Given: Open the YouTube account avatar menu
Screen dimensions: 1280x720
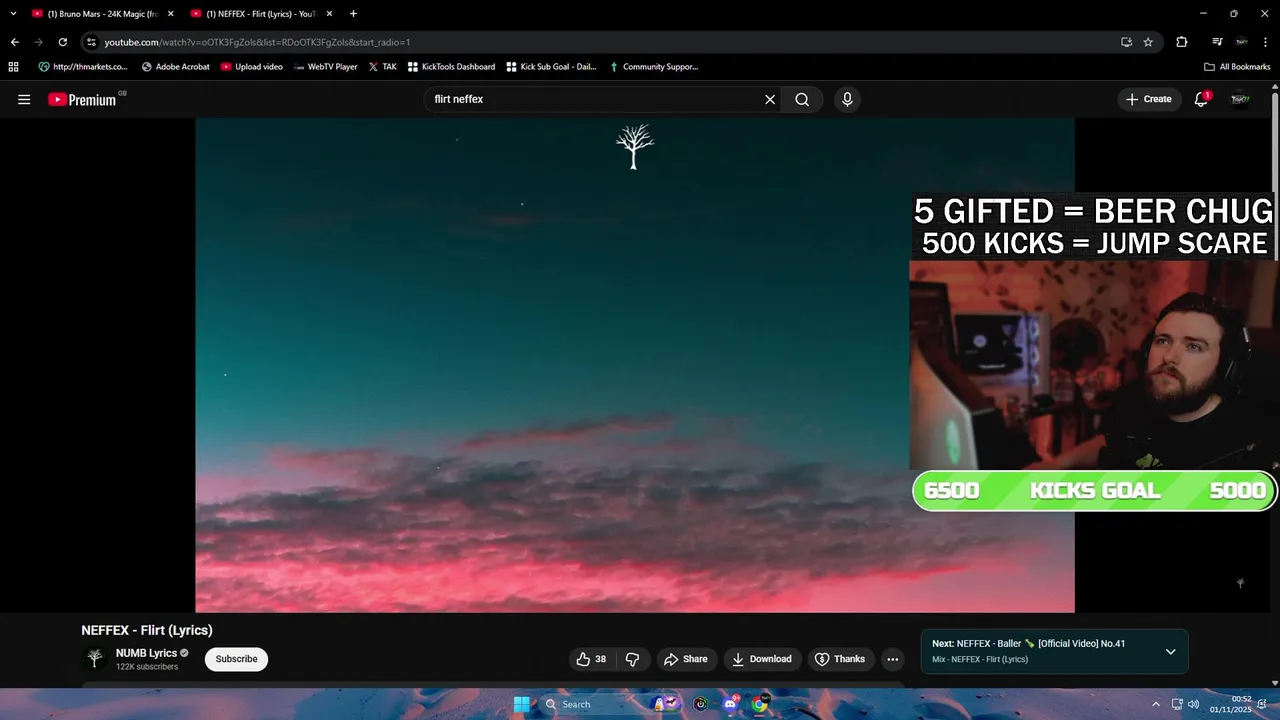Looking at the screenshot, I should tap(1240, 99).
